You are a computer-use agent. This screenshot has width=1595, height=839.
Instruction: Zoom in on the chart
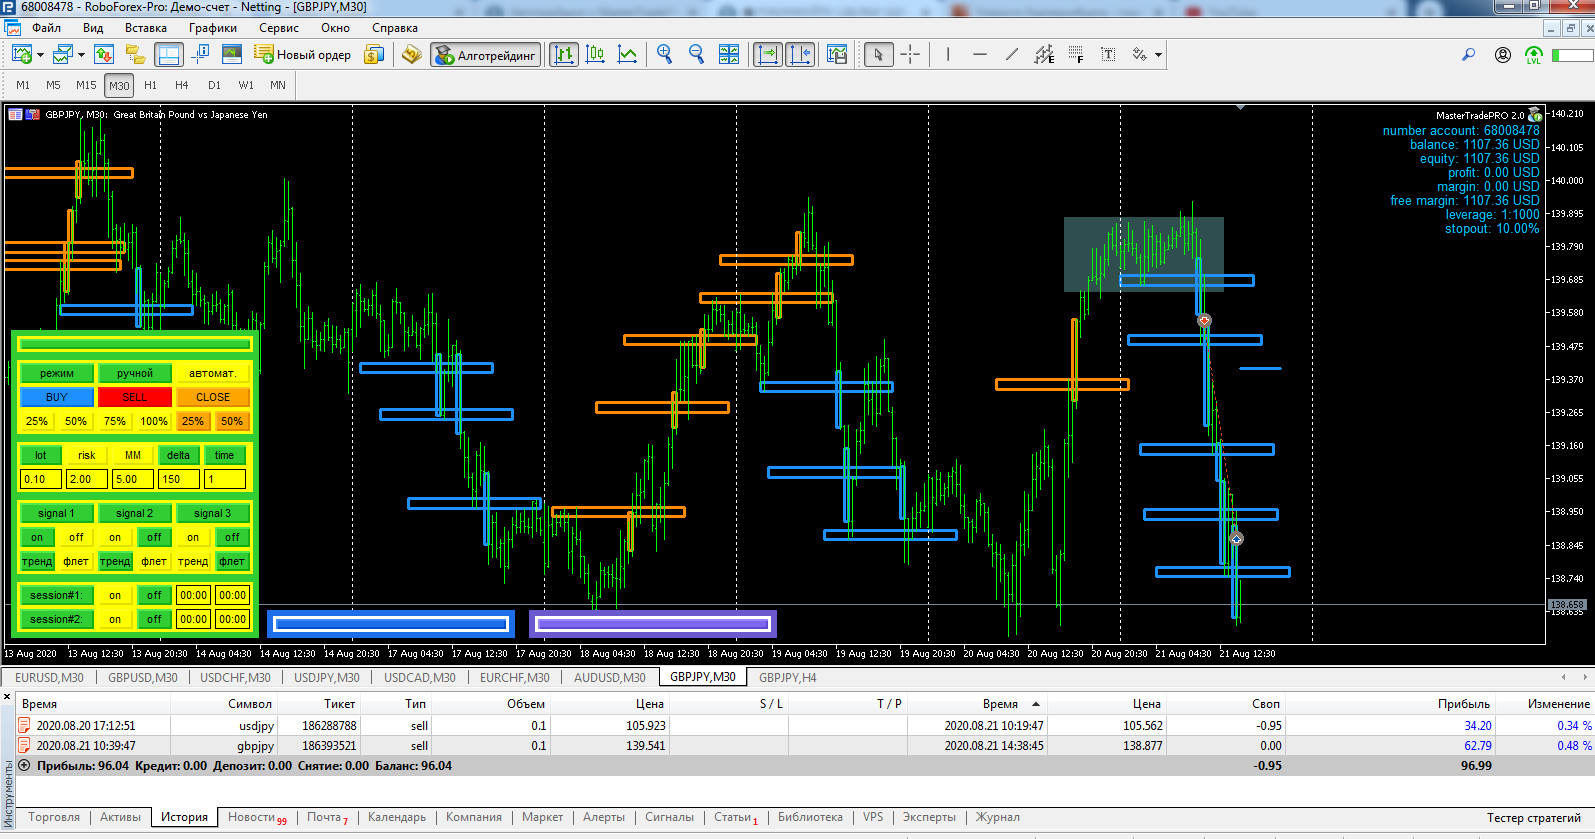(x=664, y=55)
